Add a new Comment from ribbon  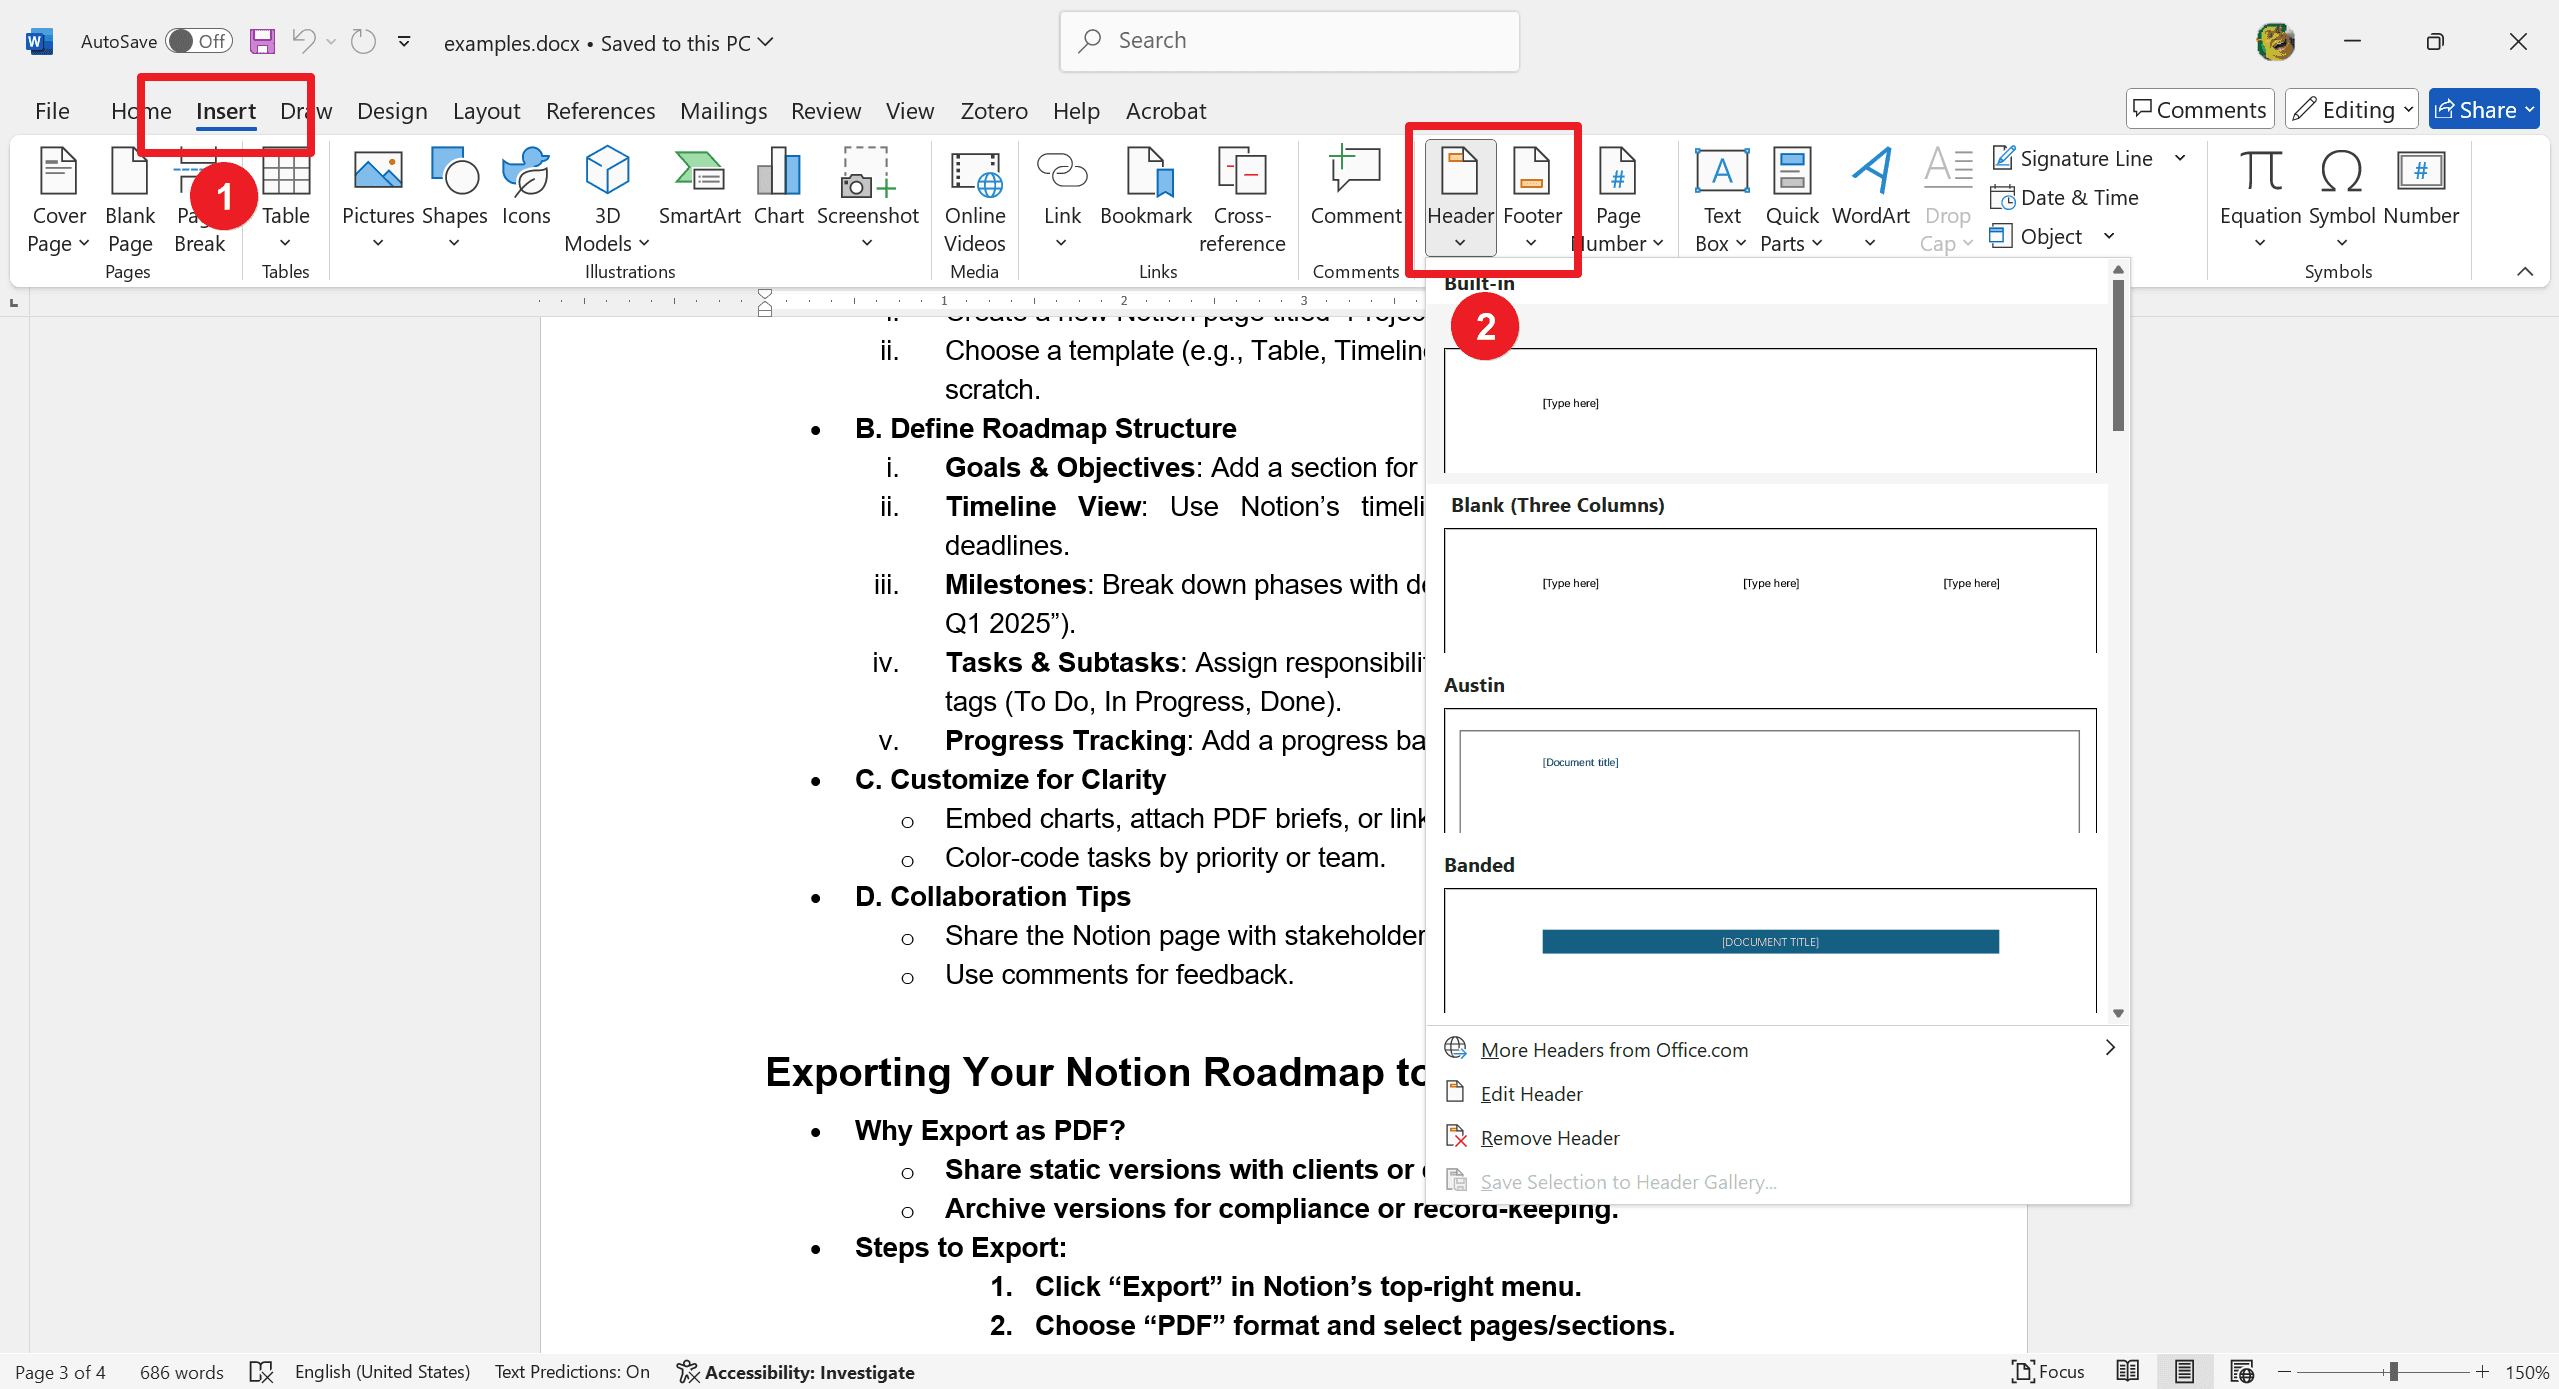pos(1356,188)
